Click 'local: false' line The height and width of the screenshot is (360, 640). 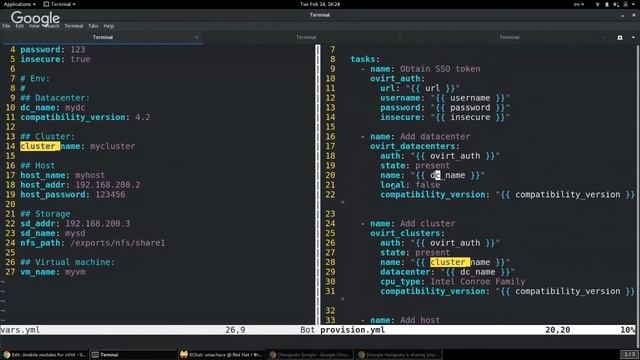click(x=410, y=185)
